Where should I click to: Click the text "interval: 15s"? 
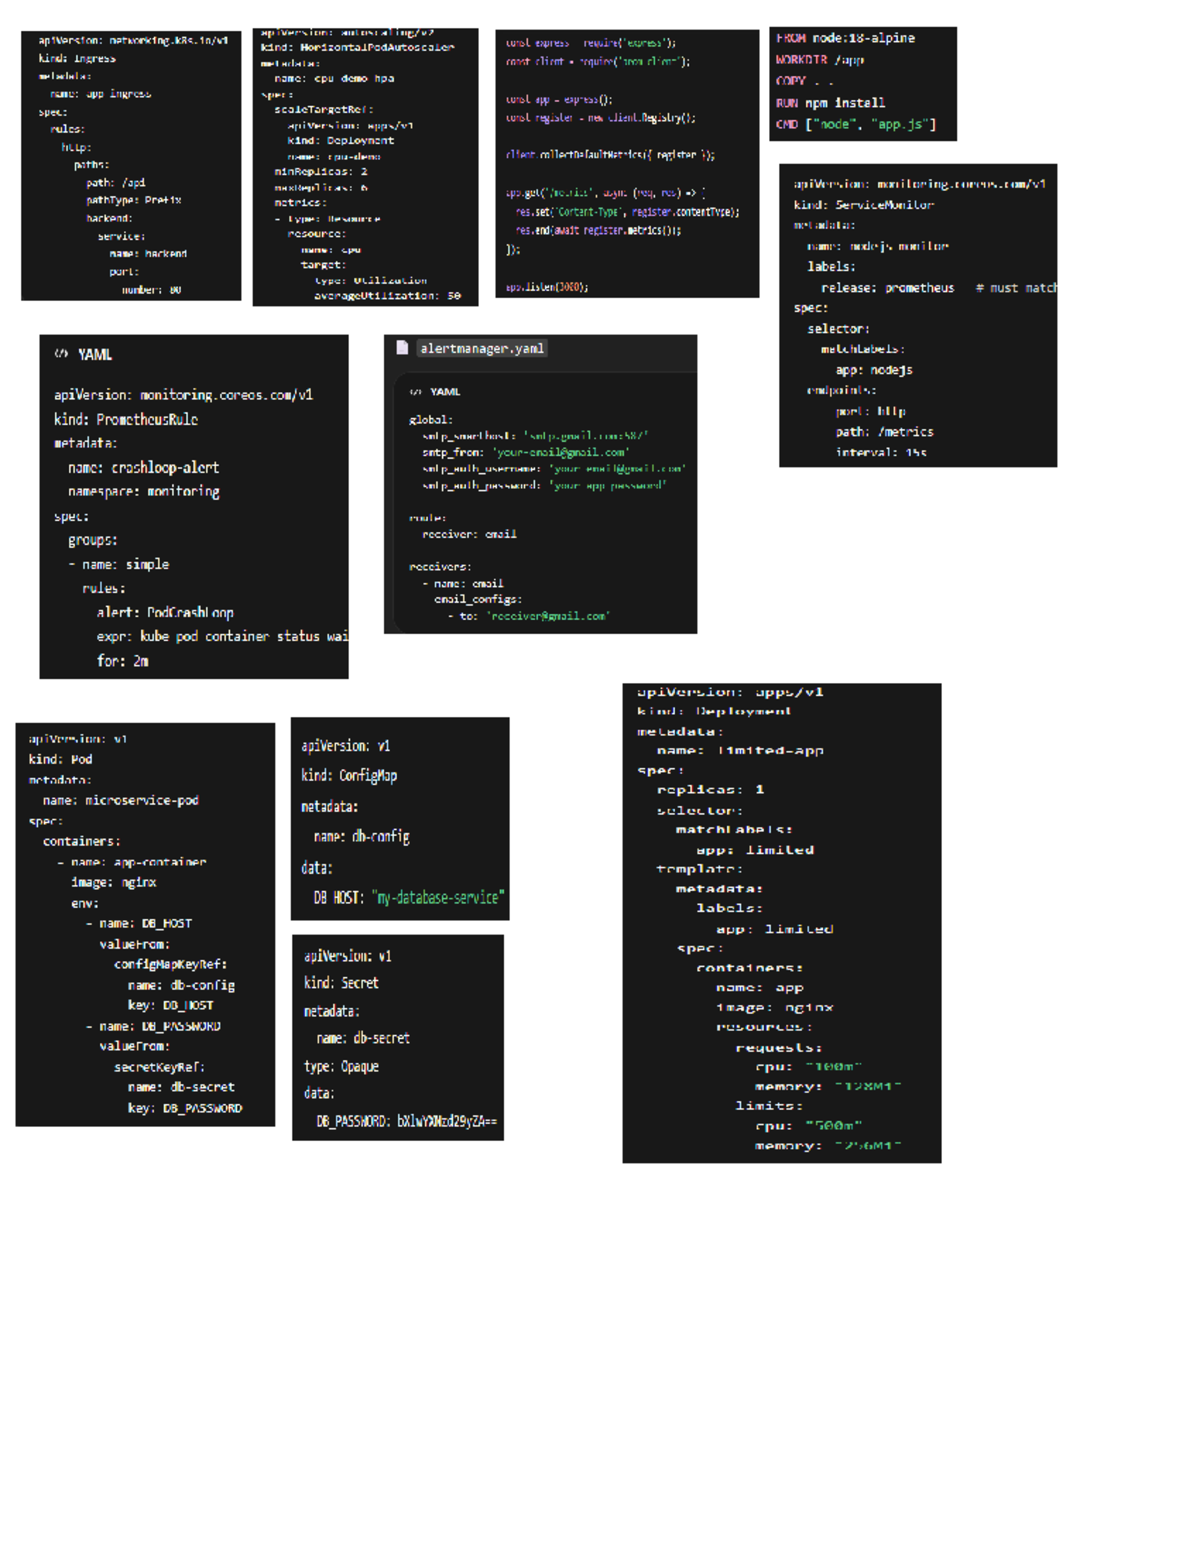click(881, 453)
